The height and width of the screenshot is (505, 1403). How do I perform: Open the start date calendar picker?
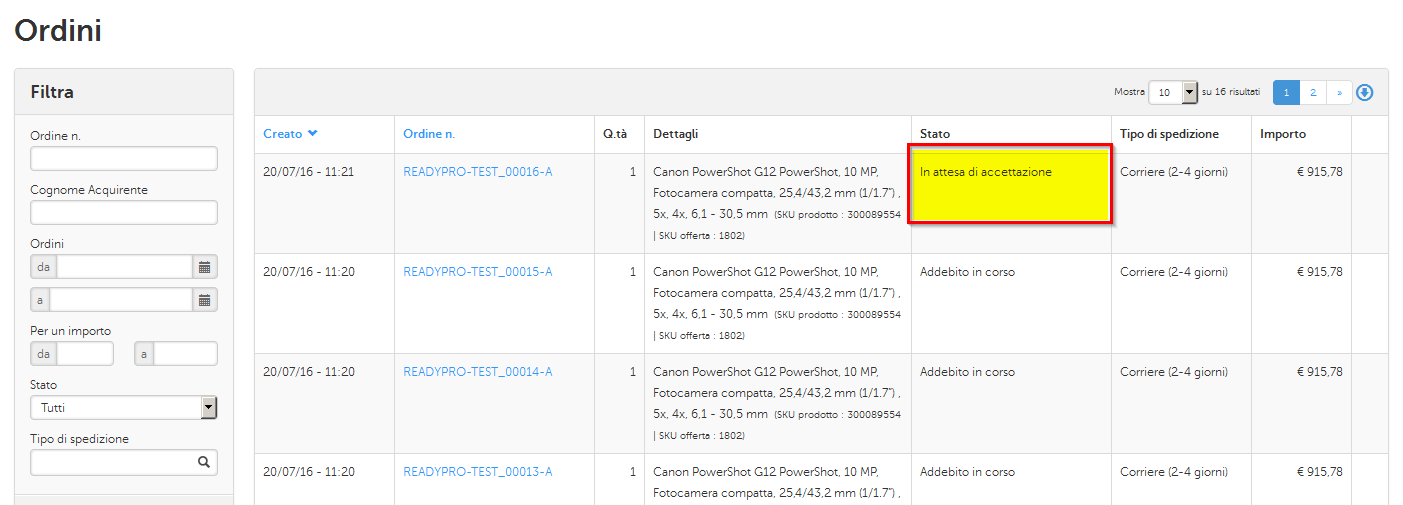[205, 267]
